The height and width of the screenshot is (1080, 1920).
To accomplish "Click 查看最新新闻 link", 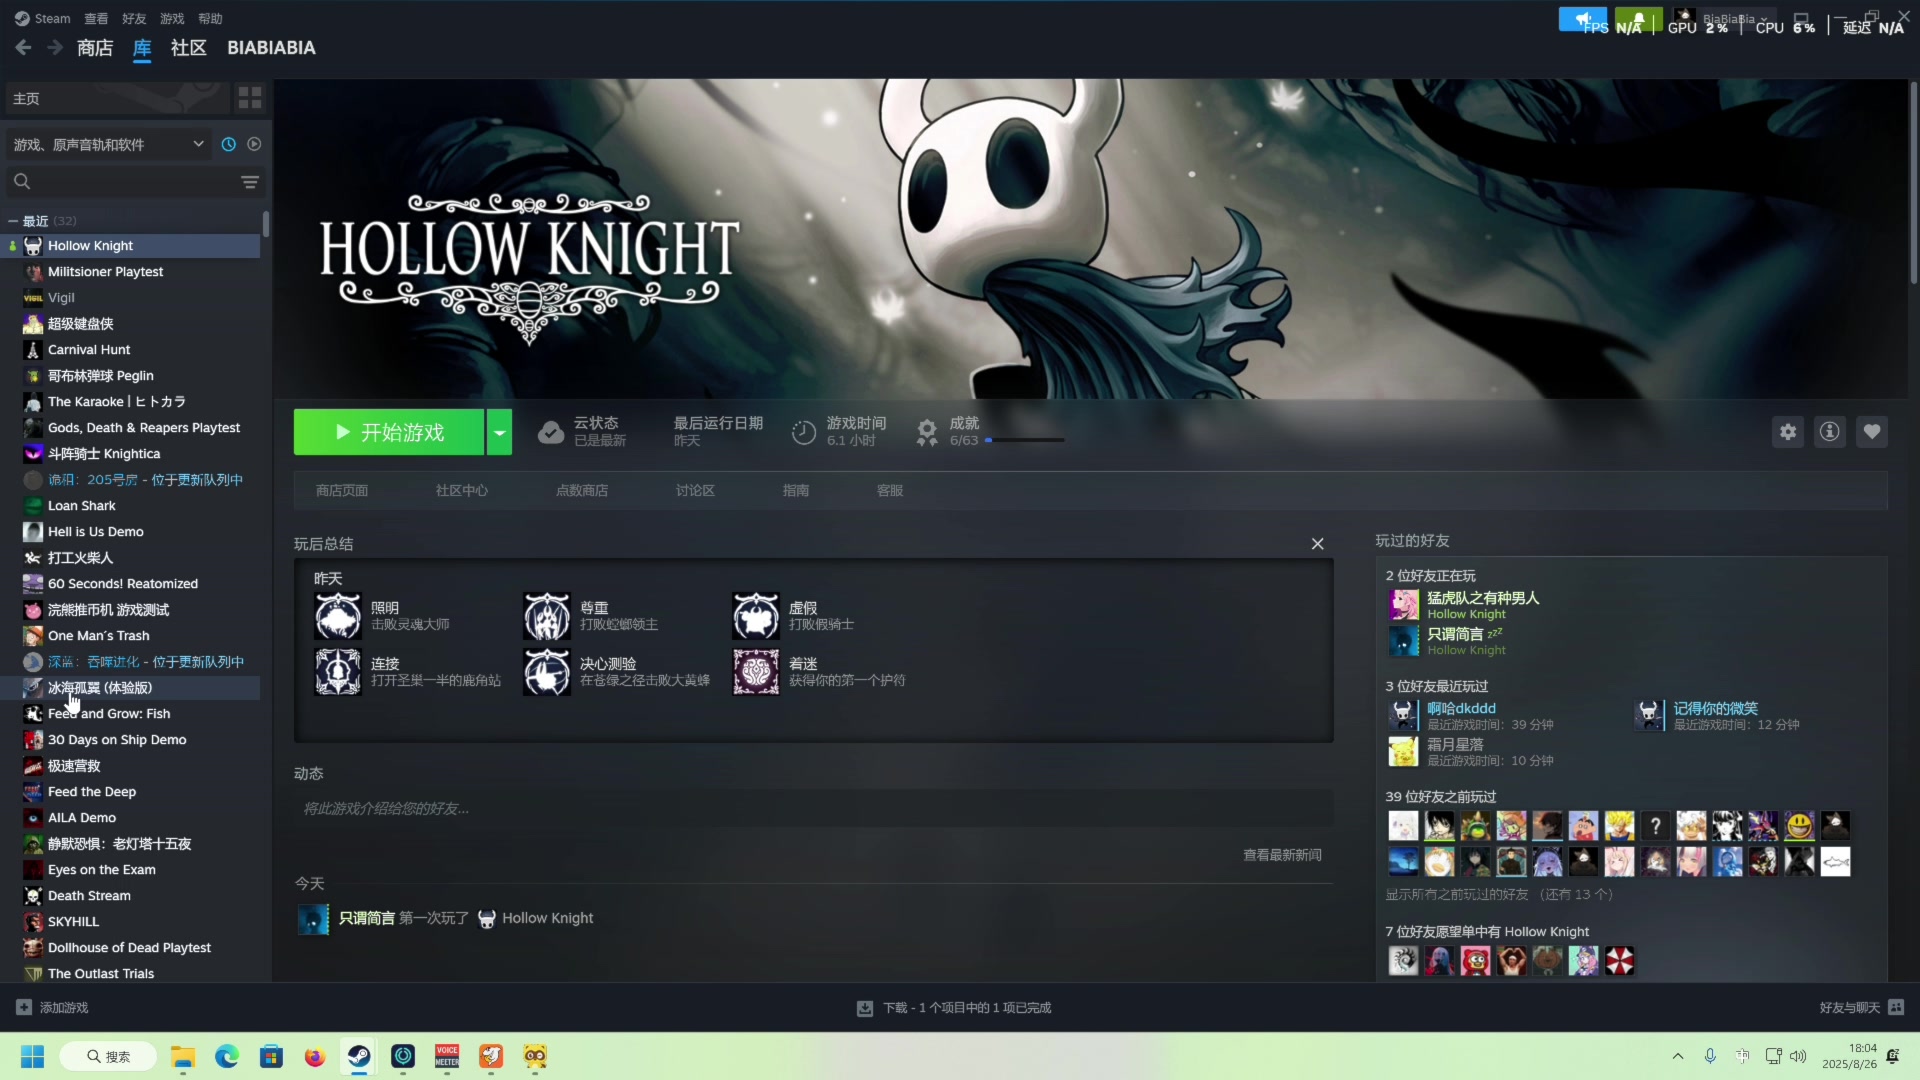I will (1282, 855).
